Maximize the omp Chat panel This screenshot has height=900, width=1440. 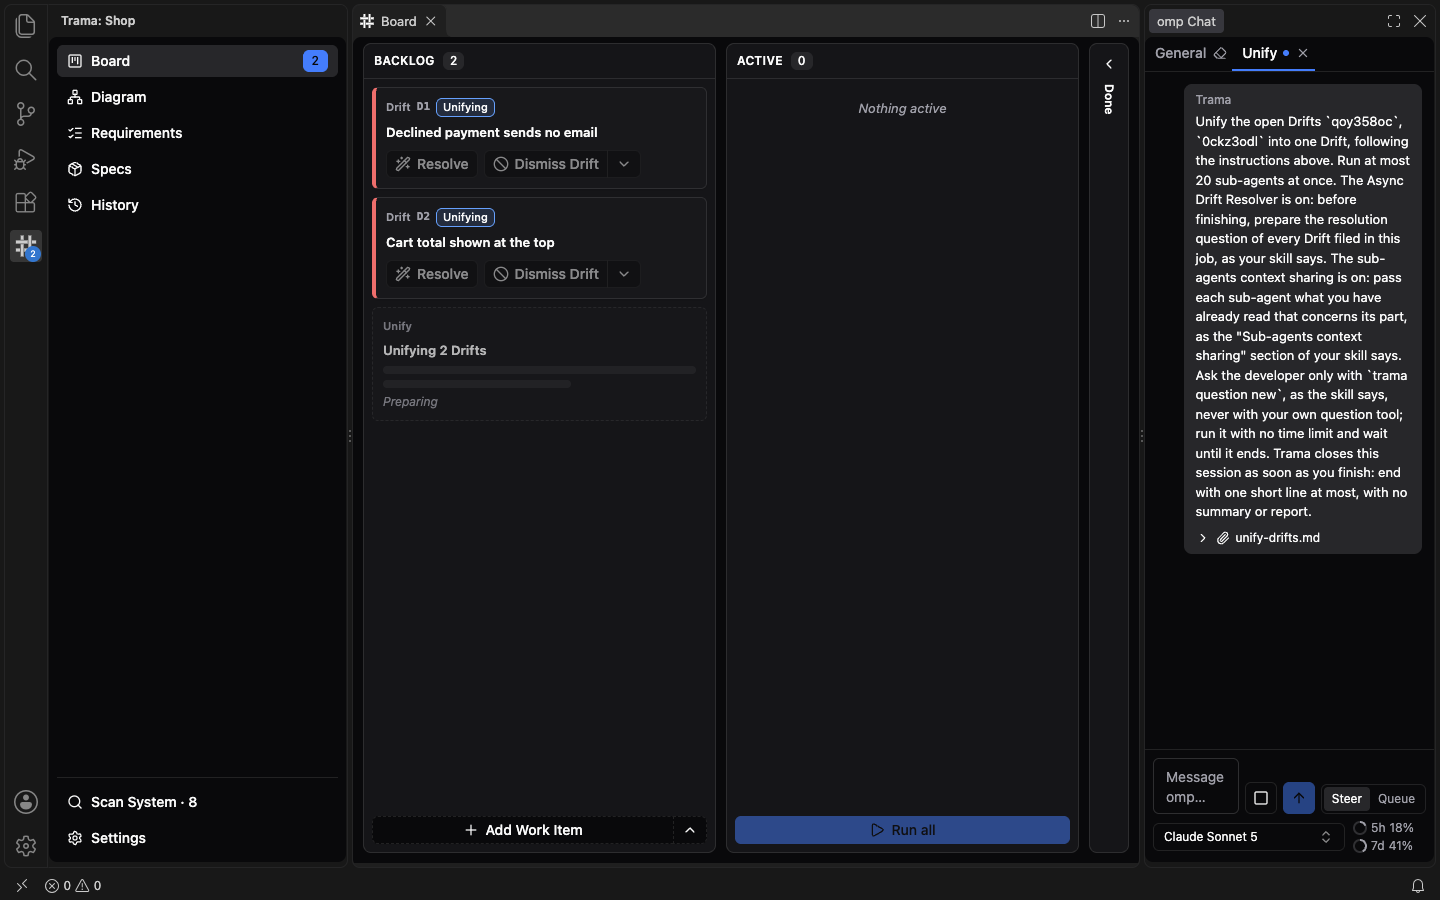tap(1394, 21)
